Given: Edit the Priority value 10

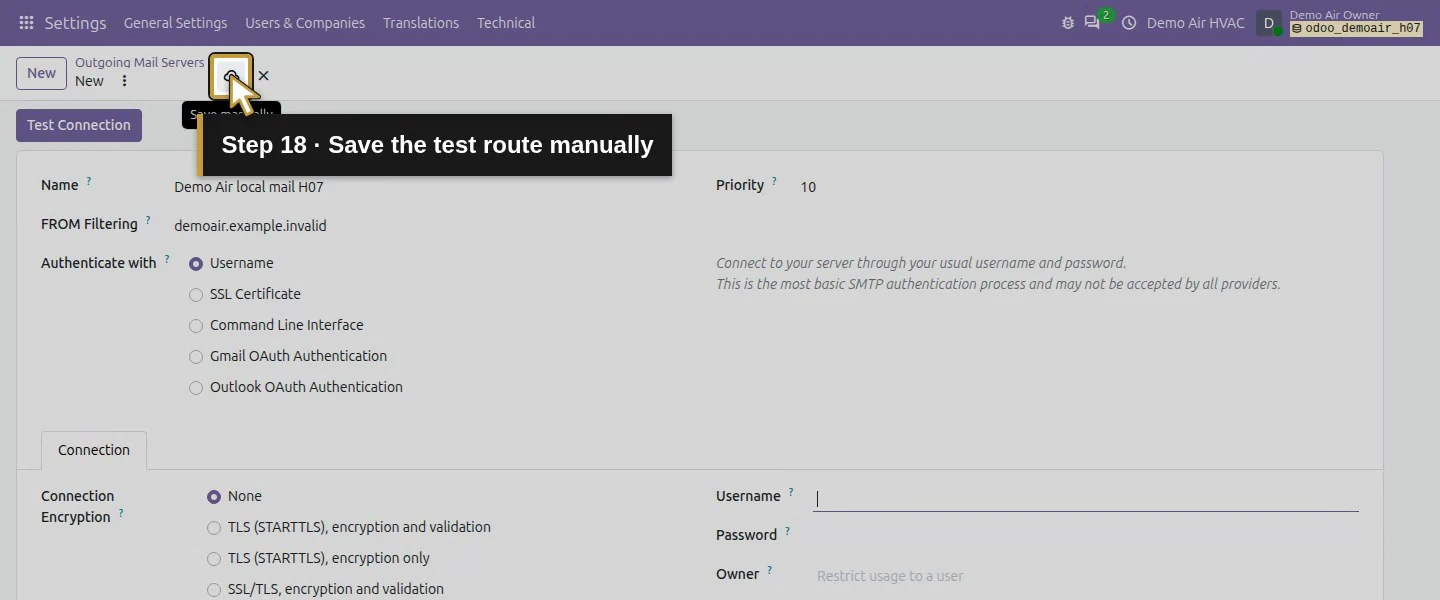Looking at the screenshot, I should pos(1078,187).
